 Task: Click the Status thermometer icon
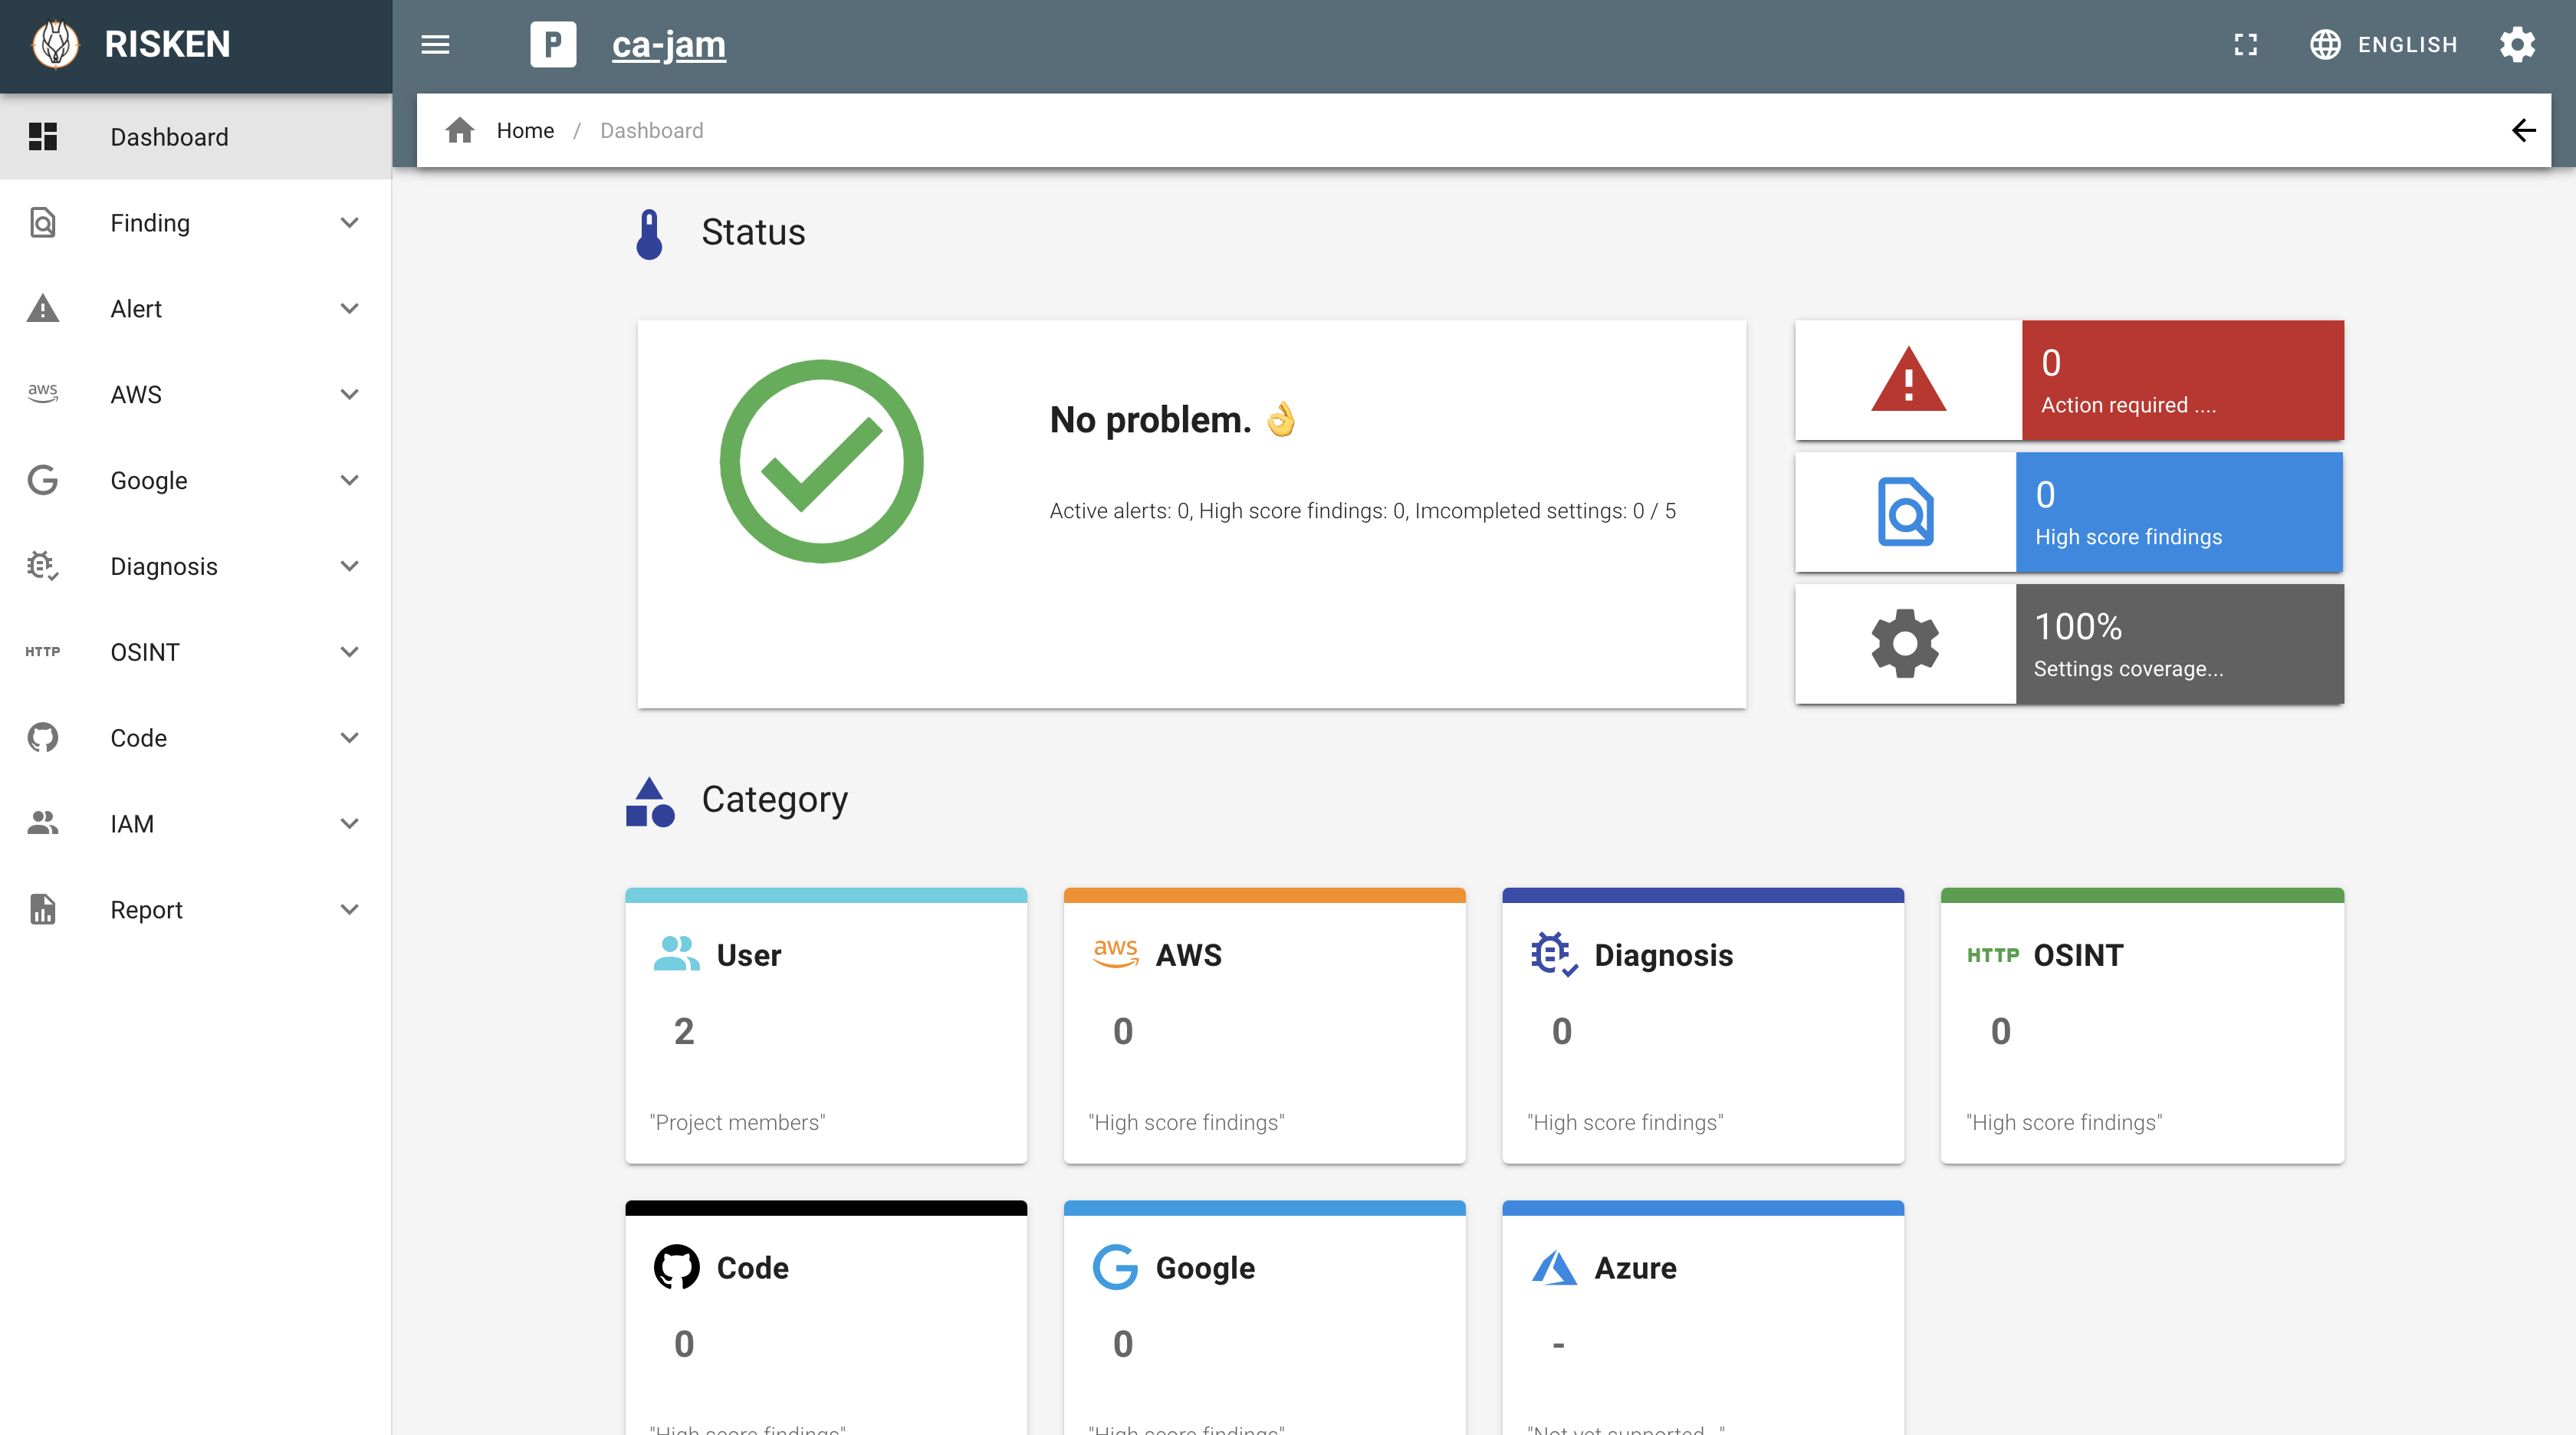tap(649, 234)
